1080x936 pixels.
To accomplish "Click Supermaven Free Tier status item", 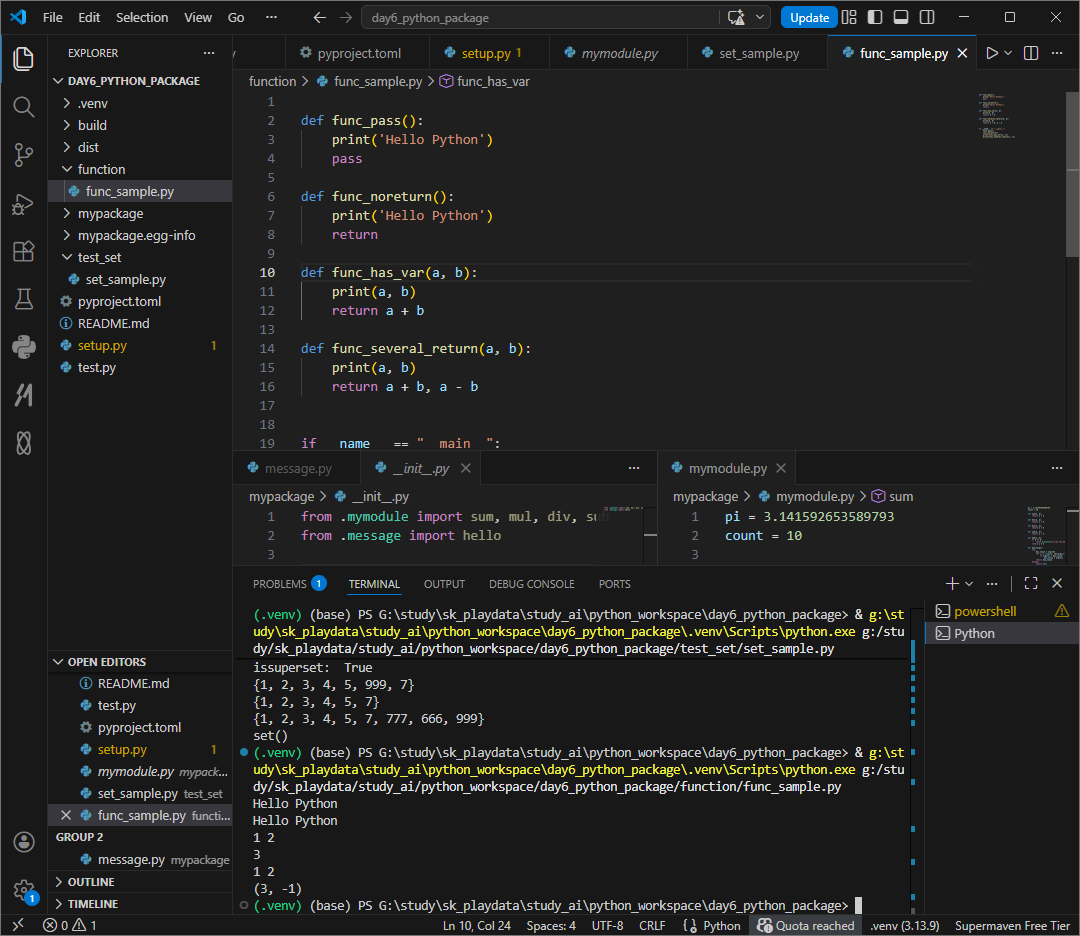I will [1012, 925].
